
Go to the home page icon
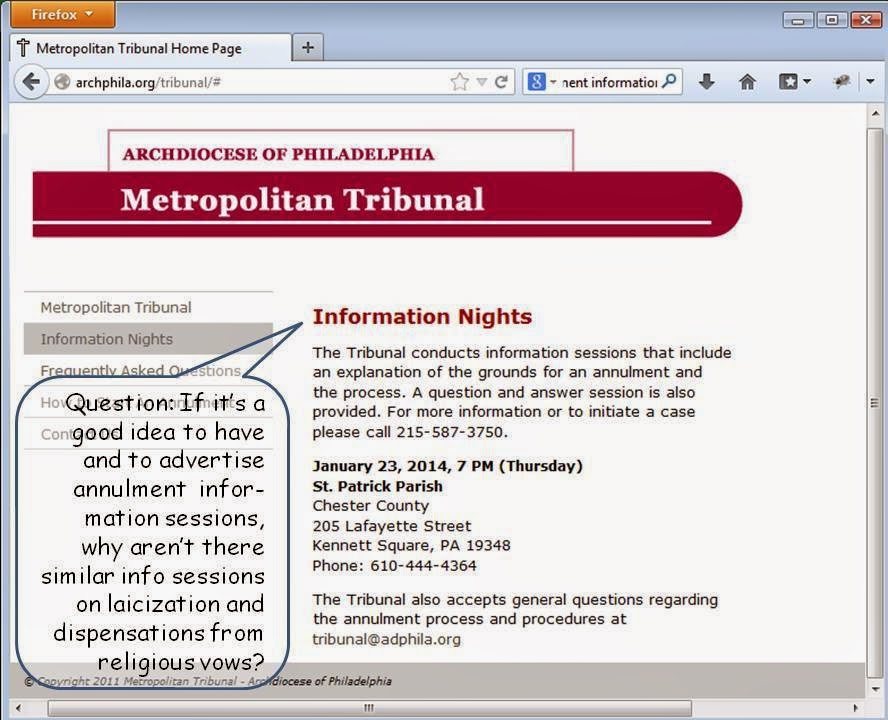pos(748,82)
